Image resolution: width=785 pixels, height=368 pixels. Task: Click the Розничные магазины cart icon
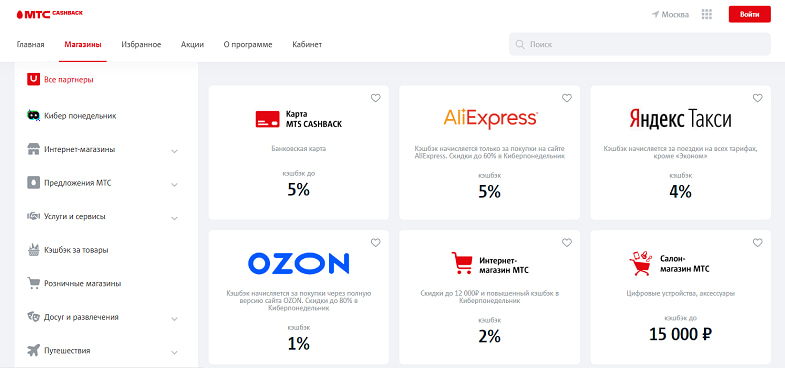pos(33,283)
